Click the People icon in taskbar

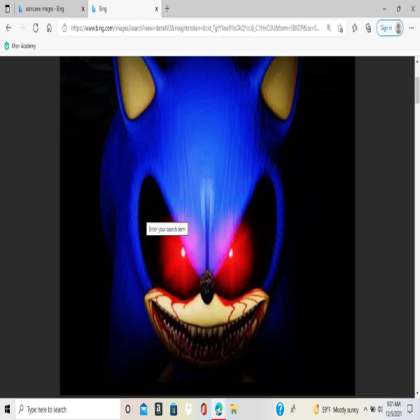click(x=293, y=409)
